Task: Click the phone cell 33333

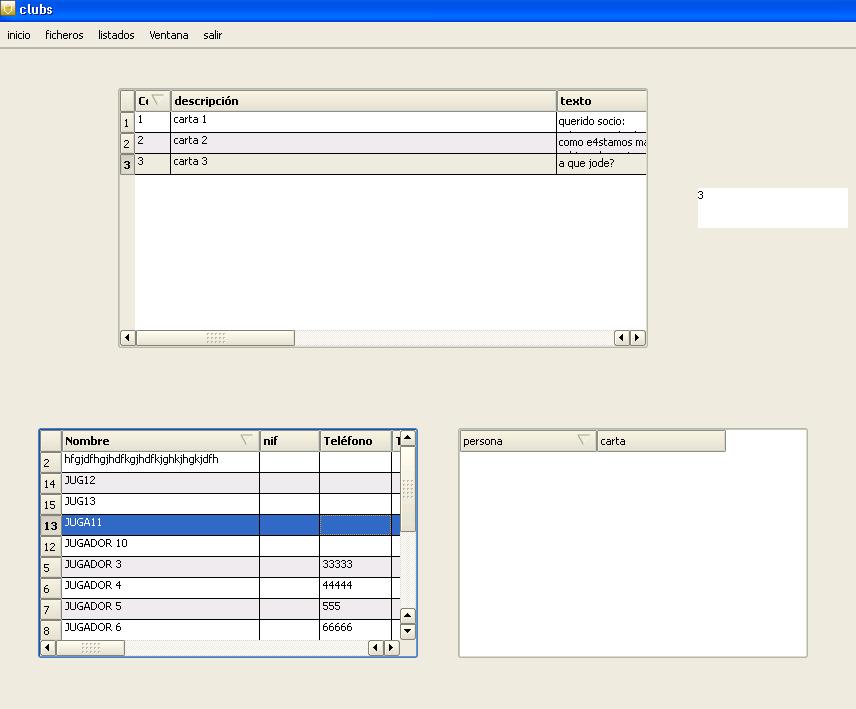Action: click(355, 567)
